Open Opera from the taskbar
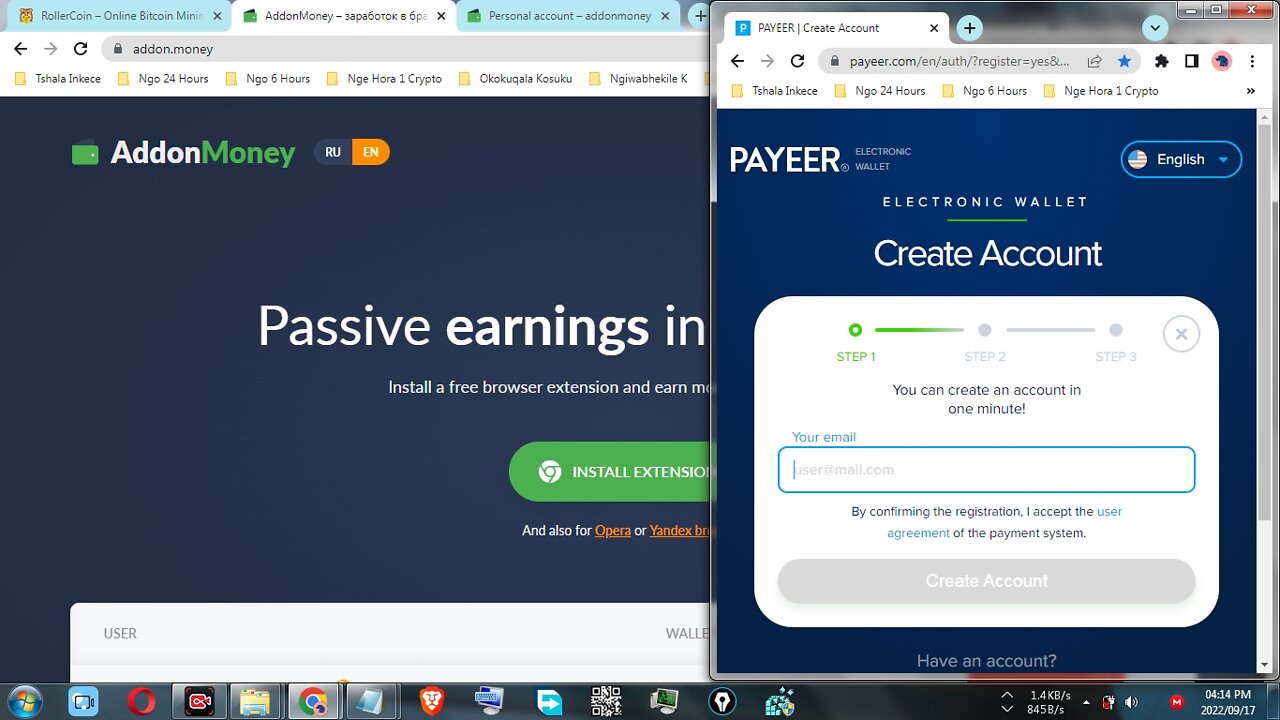 (141, 702)
